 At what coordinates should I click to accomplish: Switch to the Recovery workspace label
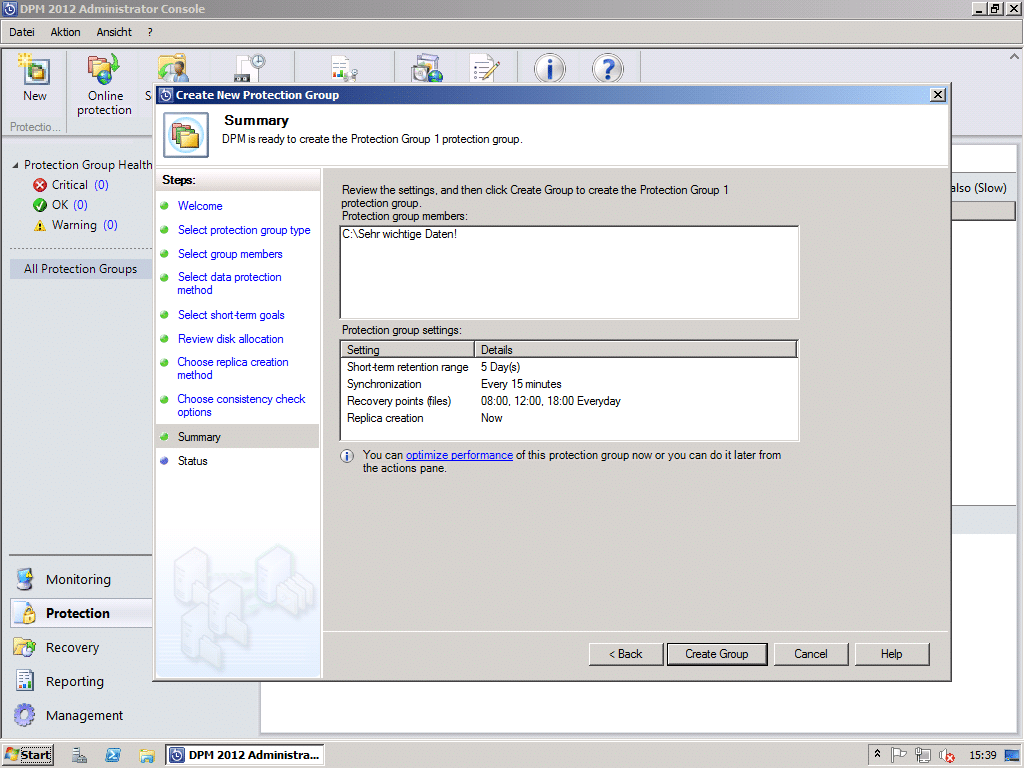coord(72,647)
